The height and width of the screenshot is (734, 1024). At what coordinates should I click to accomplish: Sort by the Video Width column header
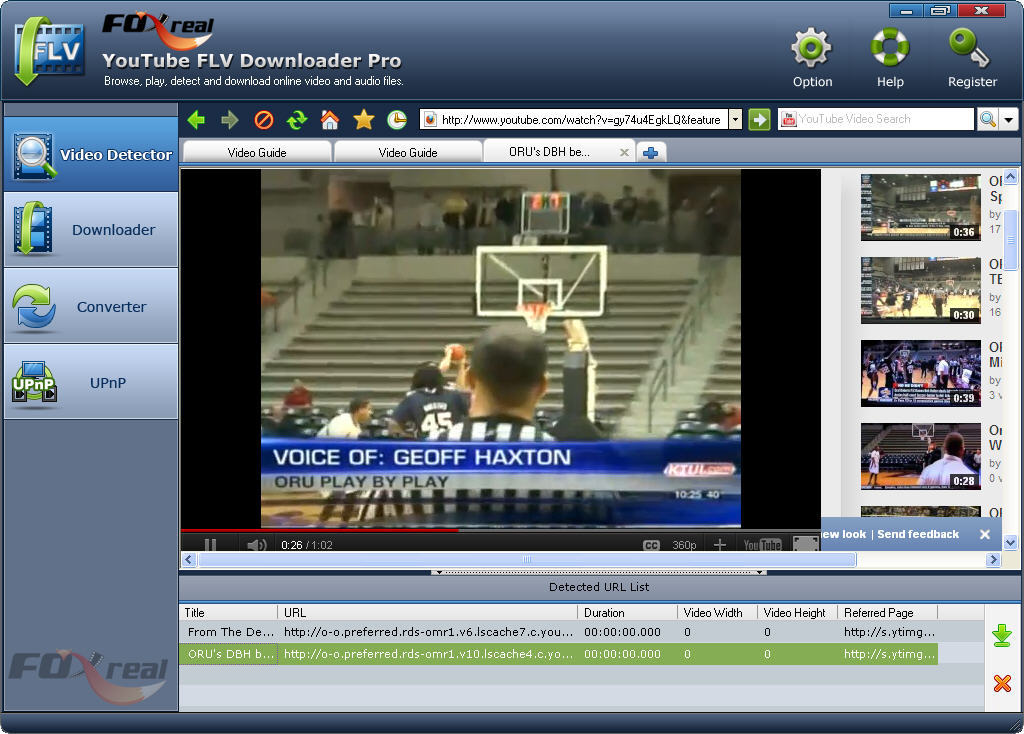[717, 613]
